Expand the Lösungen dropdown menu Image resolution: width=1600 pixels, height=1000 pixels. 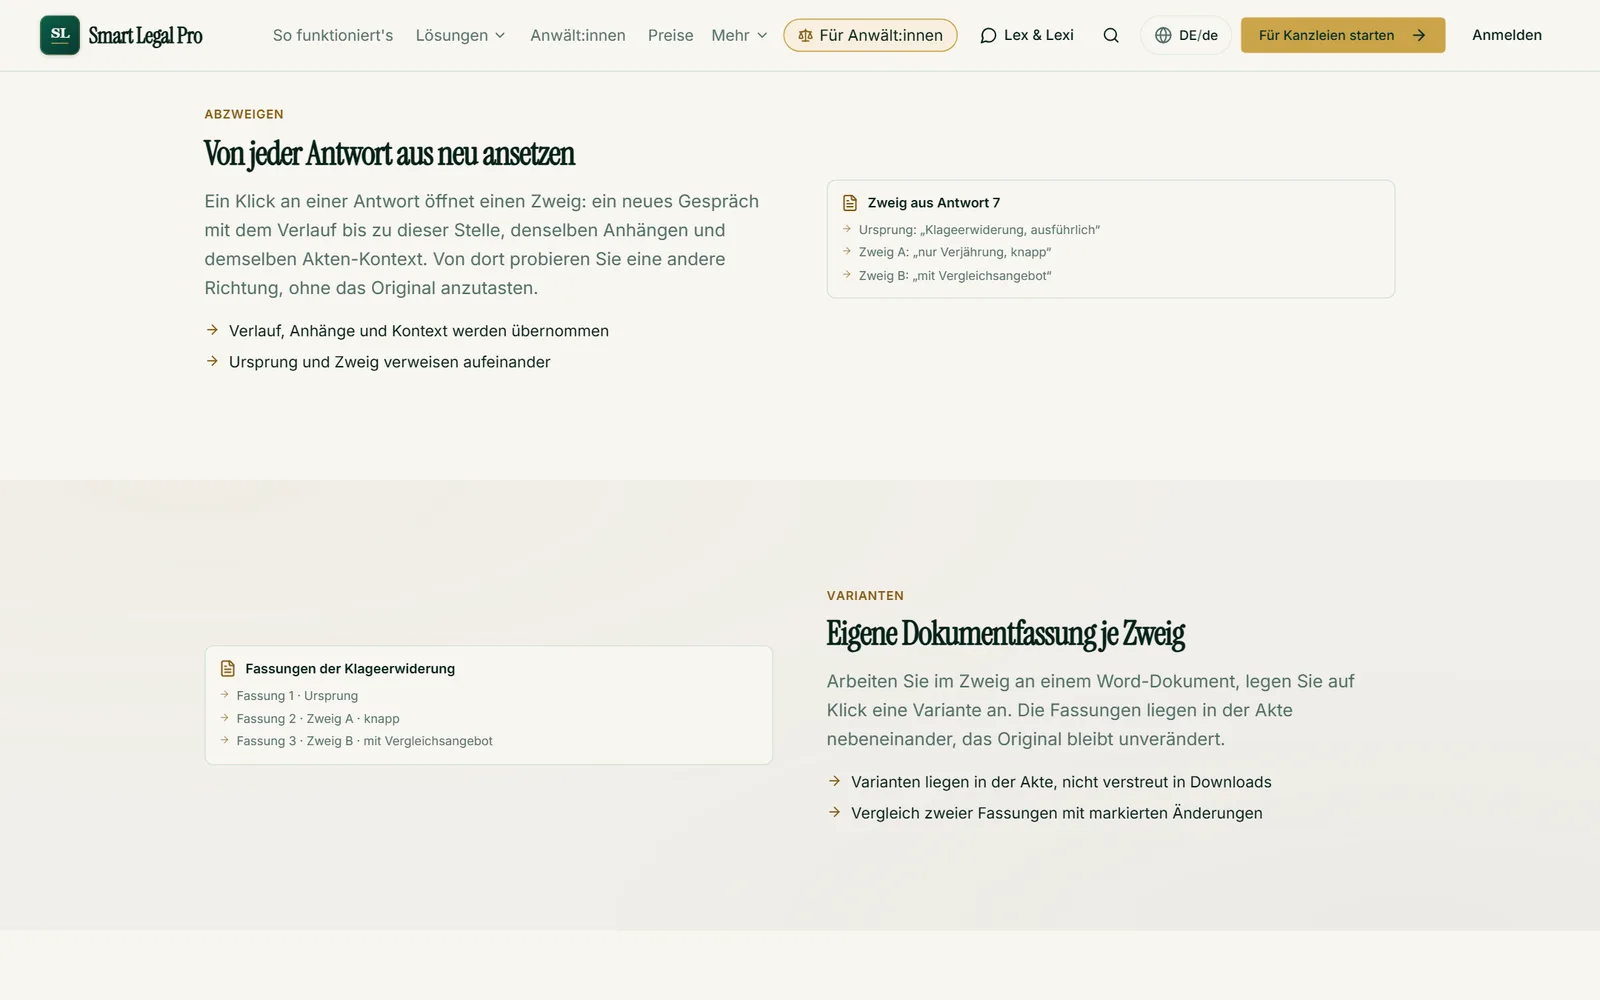tap(461, 35)
